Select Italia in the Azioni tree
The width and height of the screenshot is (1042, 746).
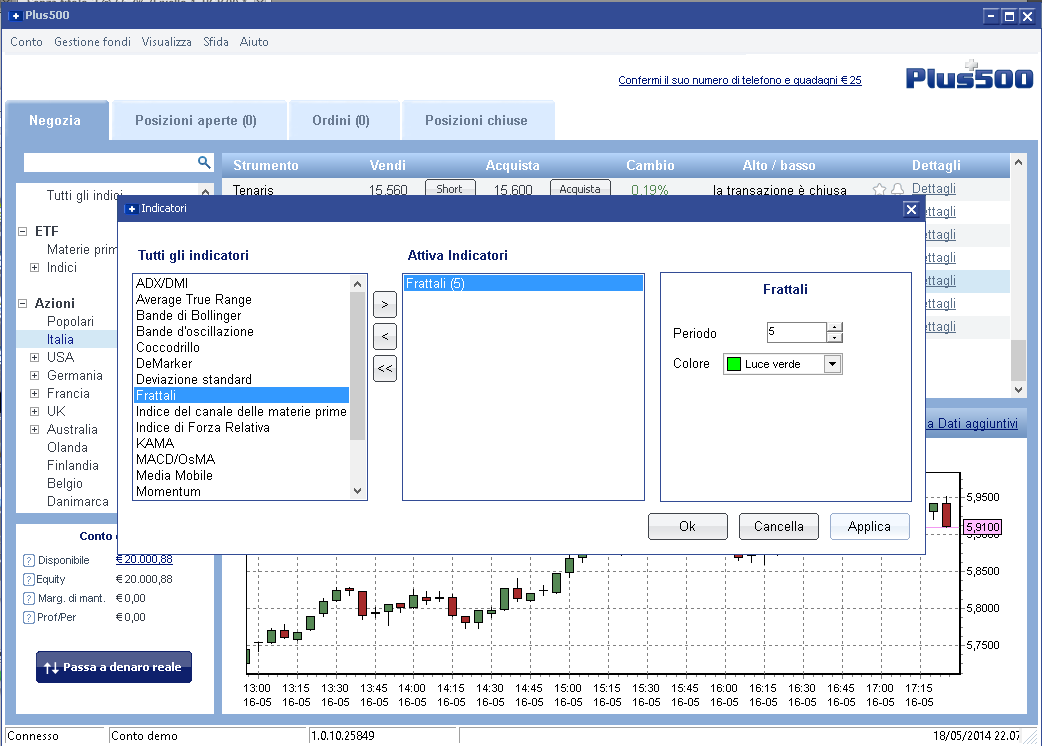[60, 339]
